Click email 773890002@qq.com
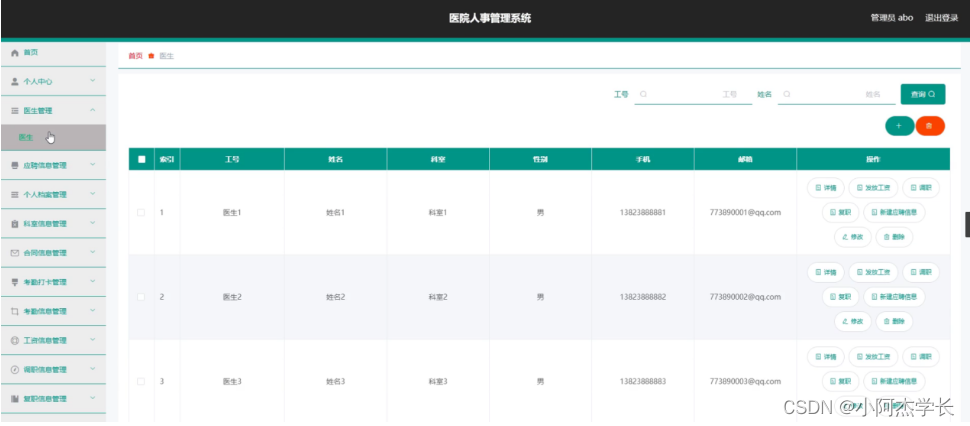Image resolution: width=970 pixels, height=426 pixels. coord(745,297)
